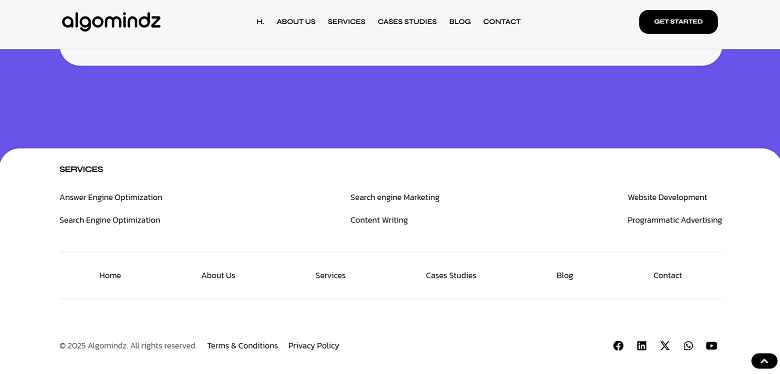Click the 2025 Algomindz copyright text
The image size is (780, 374).
[128, 346]
